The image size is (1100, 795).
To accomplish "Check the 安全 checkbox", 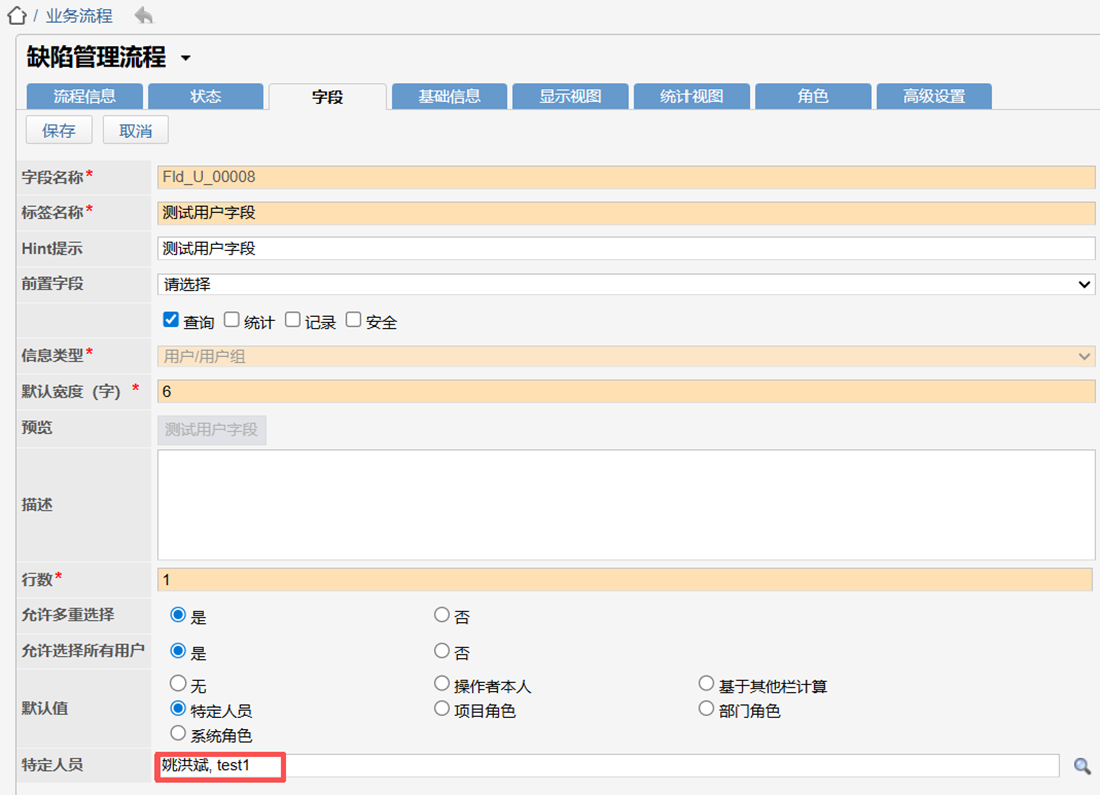I will pos(354,320).
